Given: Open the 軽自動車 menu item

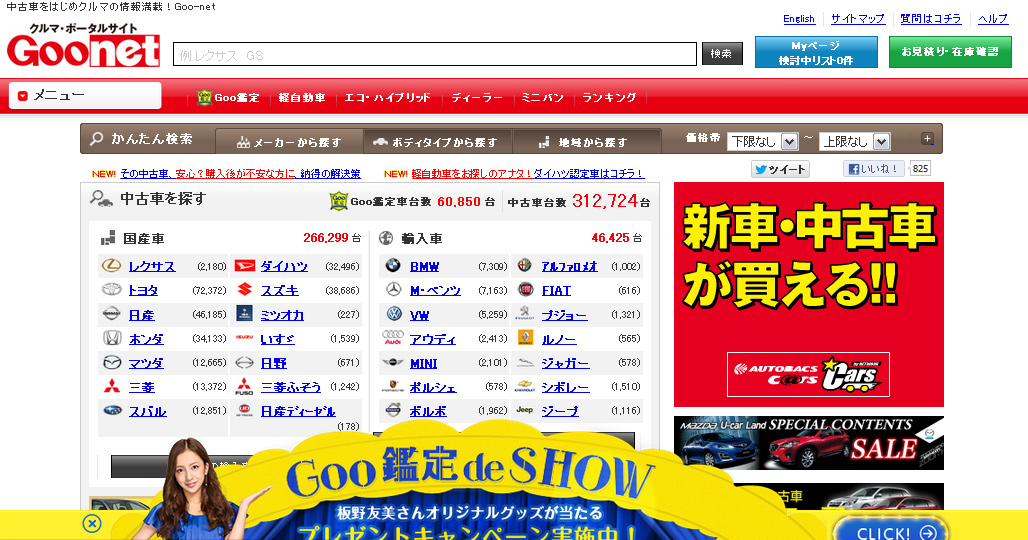Looking at the screenshot, I should point(302,98).
